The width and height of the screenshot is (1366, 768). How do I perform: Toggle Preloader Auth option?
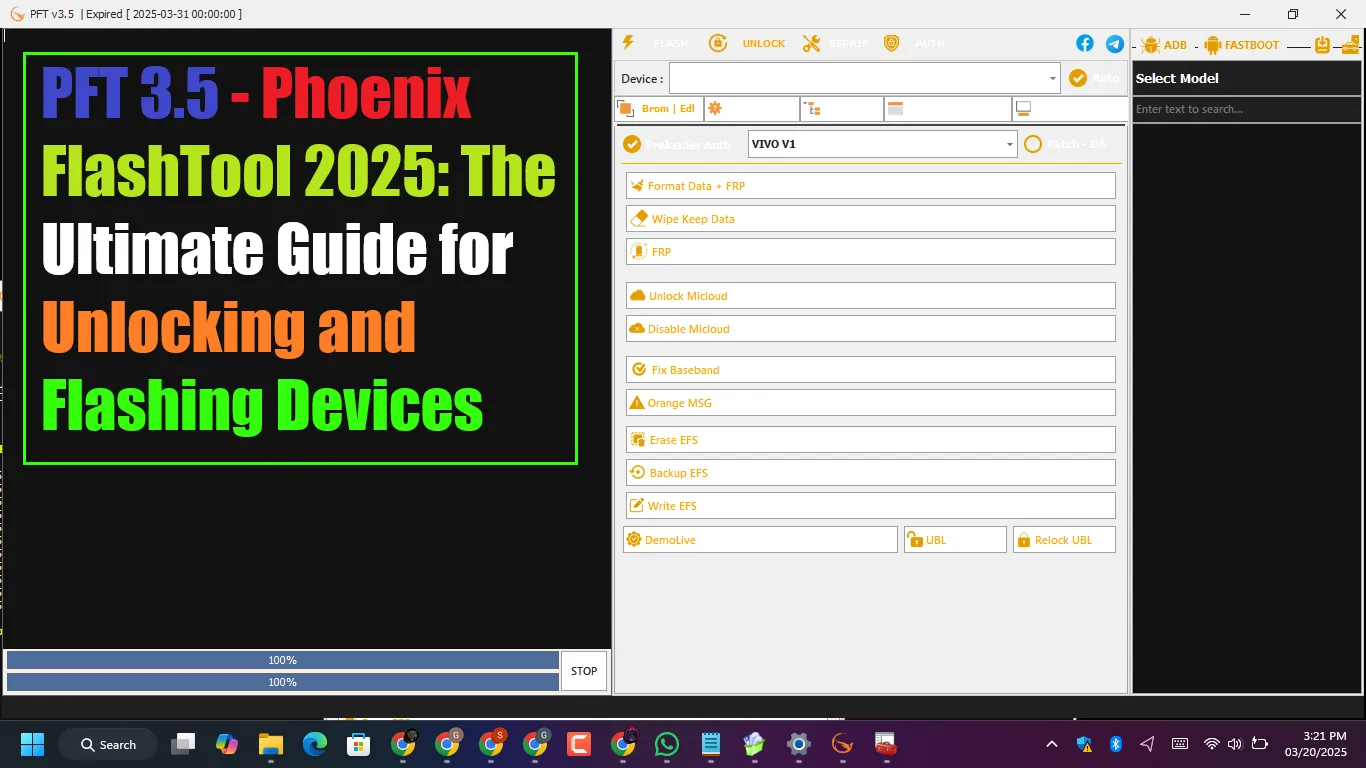coord(677,144)
